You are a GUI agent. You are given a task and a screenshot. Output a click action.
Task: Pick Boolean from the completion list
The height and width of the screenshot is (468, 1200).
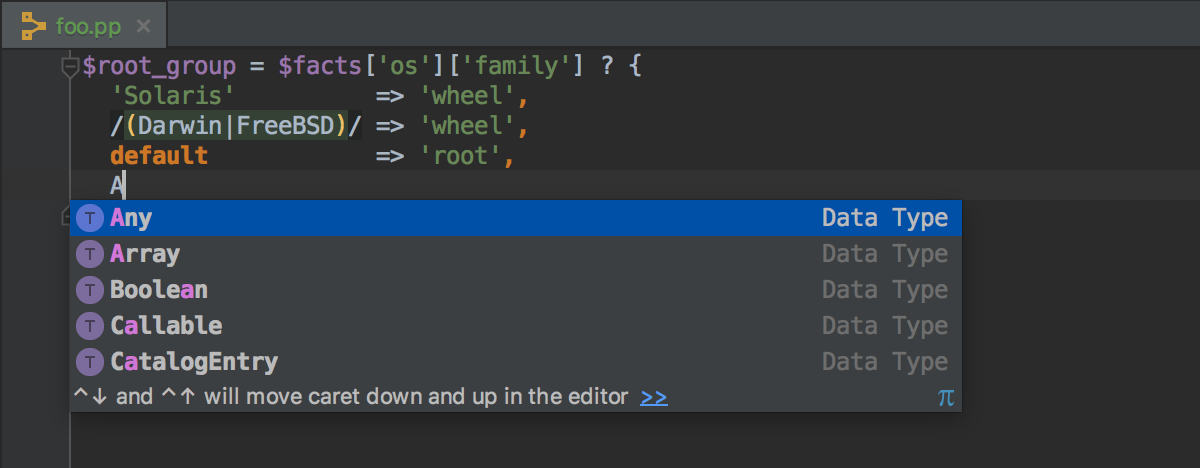pyautogui.click(x=515, y=290)
